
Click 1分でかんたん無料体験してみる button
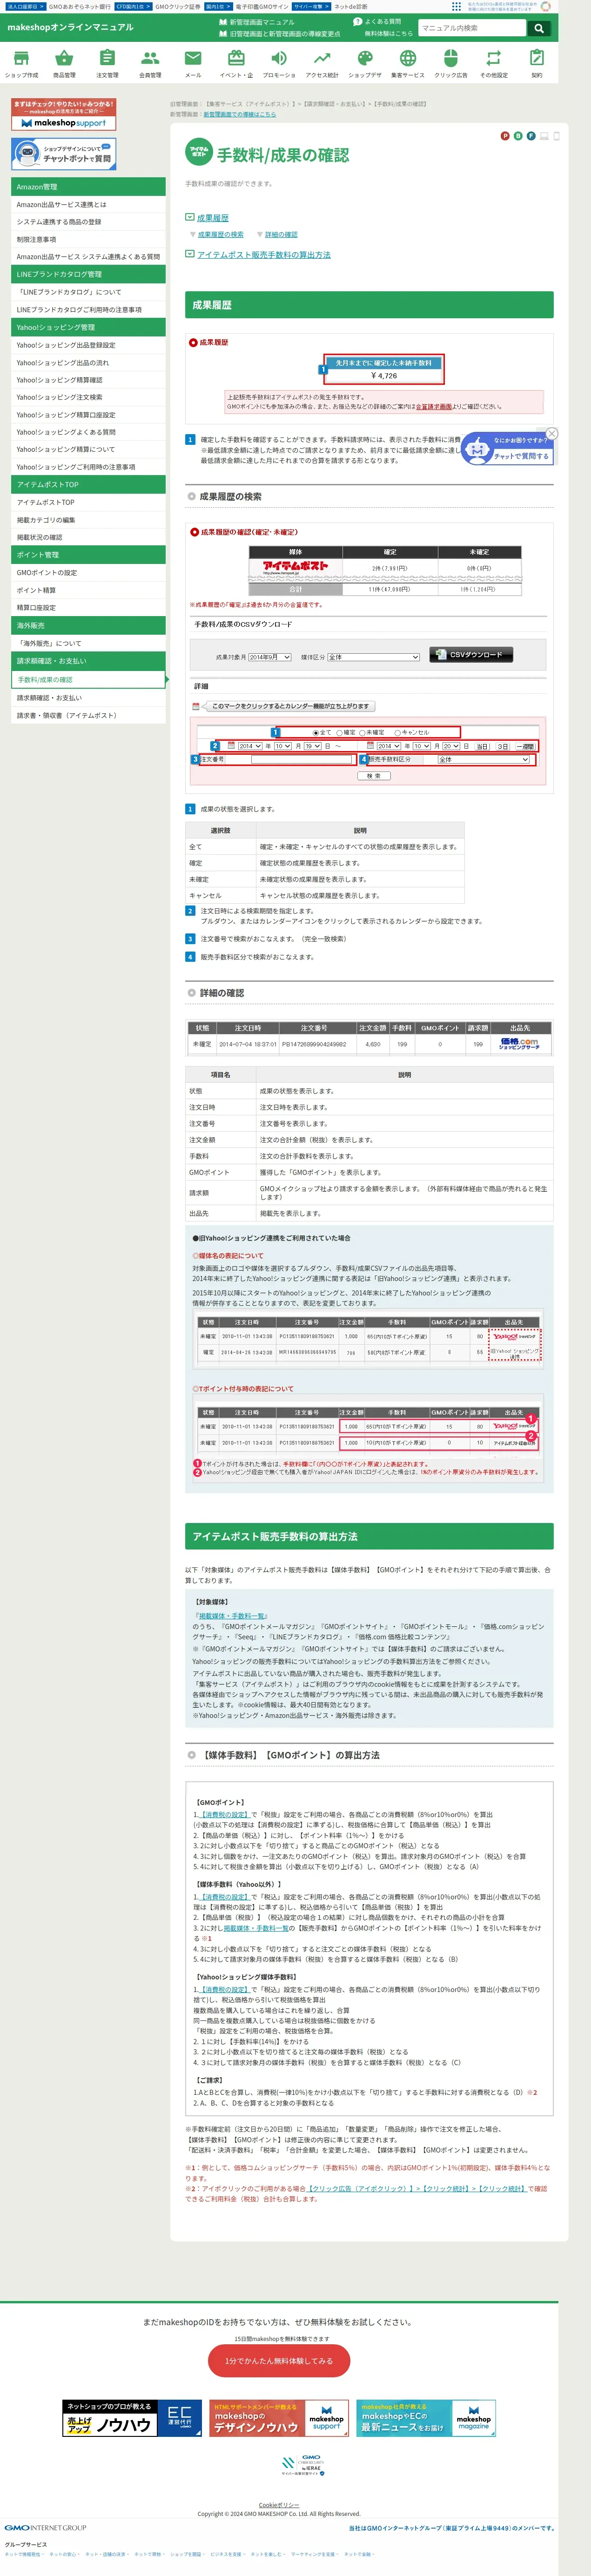point(279,2361)
